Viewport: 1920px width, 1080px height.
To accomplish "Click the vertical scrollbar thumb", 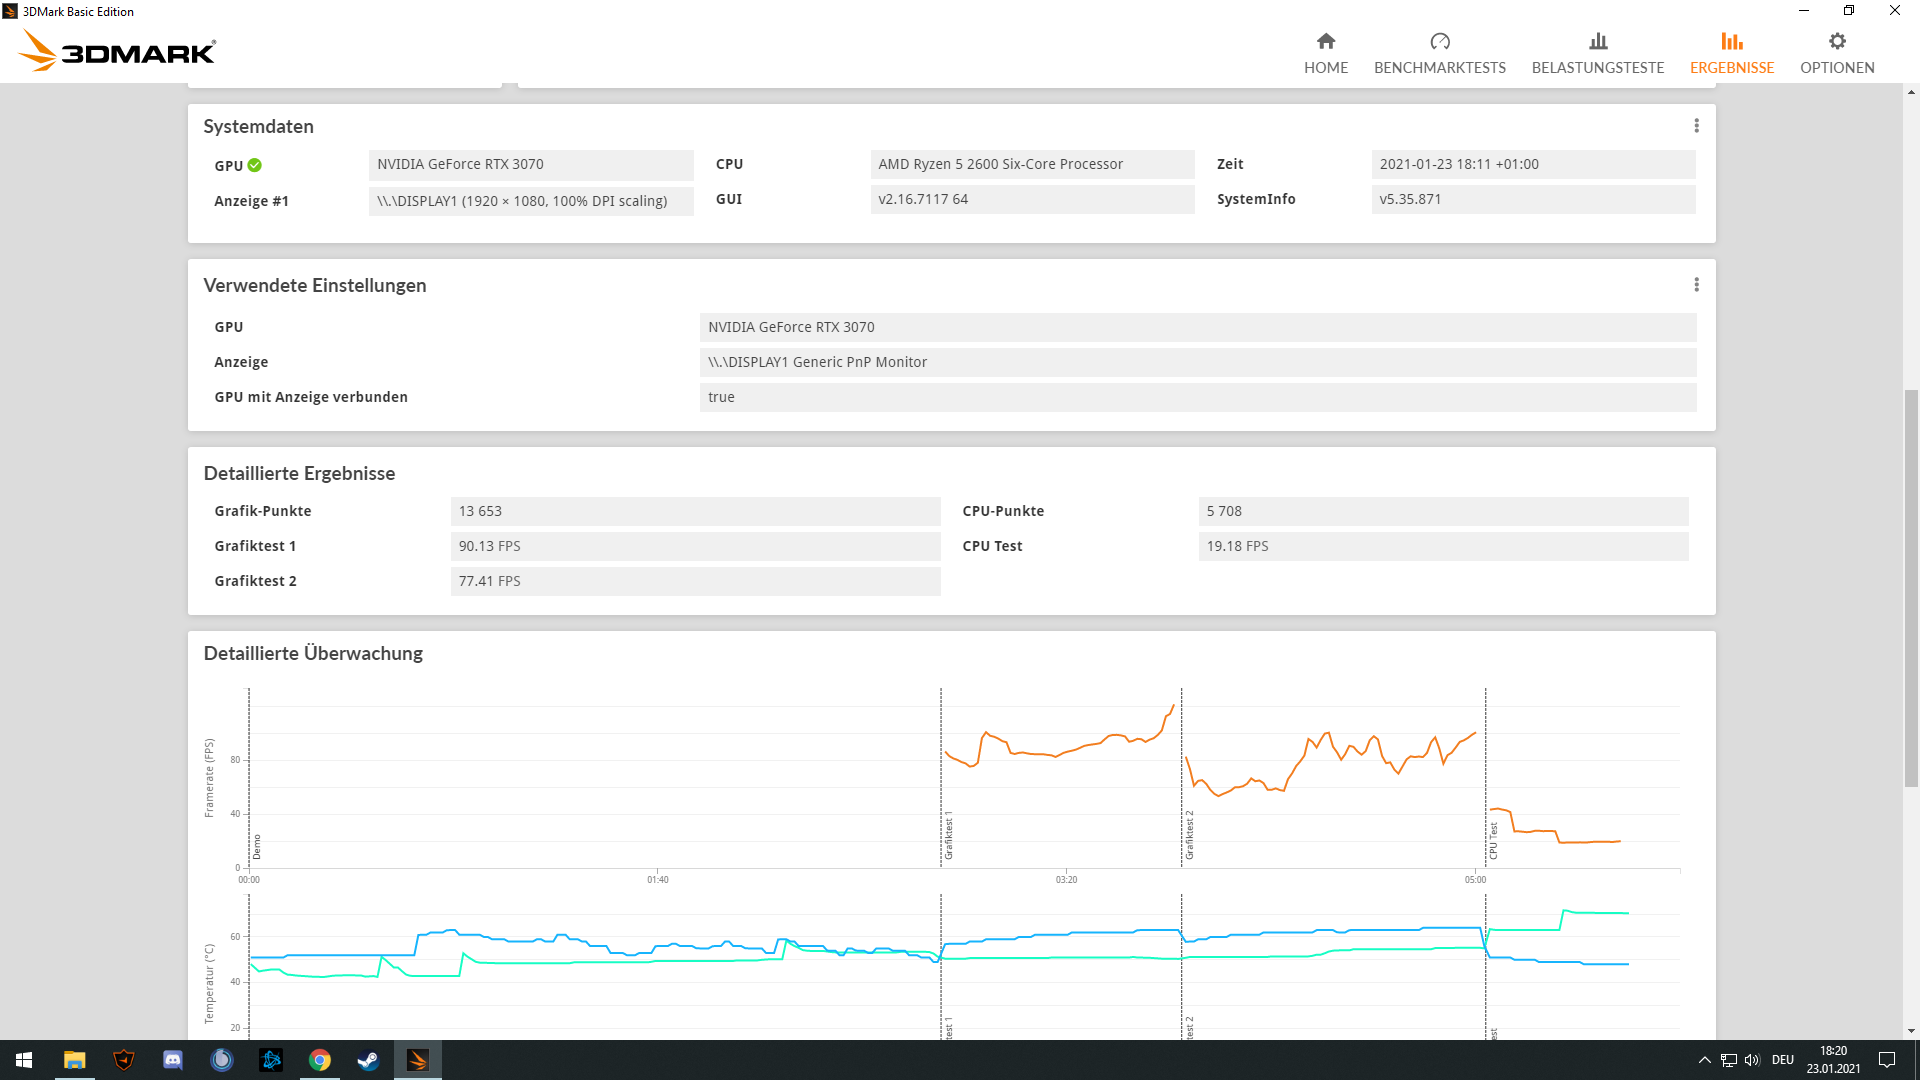I will [1911, 588].
